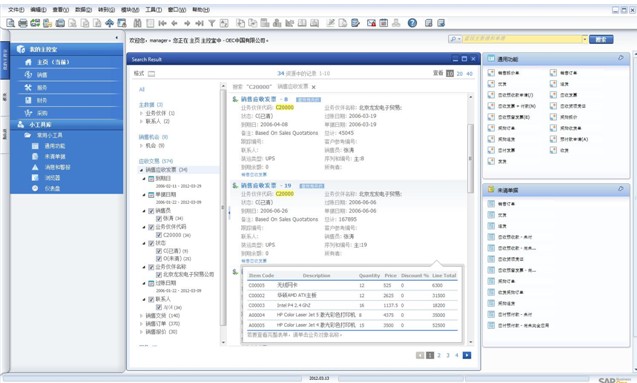Open the 文件(F) menu
Screen dimensions: 637x383
pyautogui.click(x=16, y=9)
